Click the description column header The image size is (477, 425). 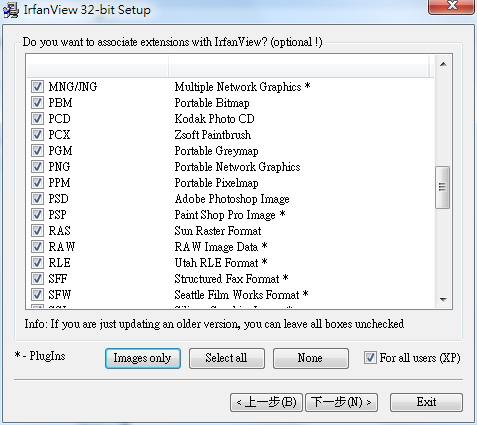tap(298, 66)
